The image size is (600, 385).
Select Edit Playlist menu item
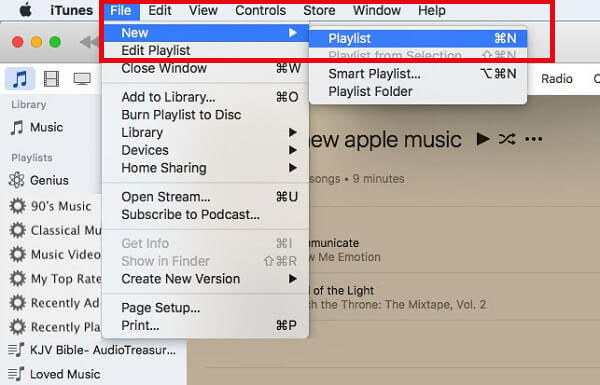click(206, 51)
